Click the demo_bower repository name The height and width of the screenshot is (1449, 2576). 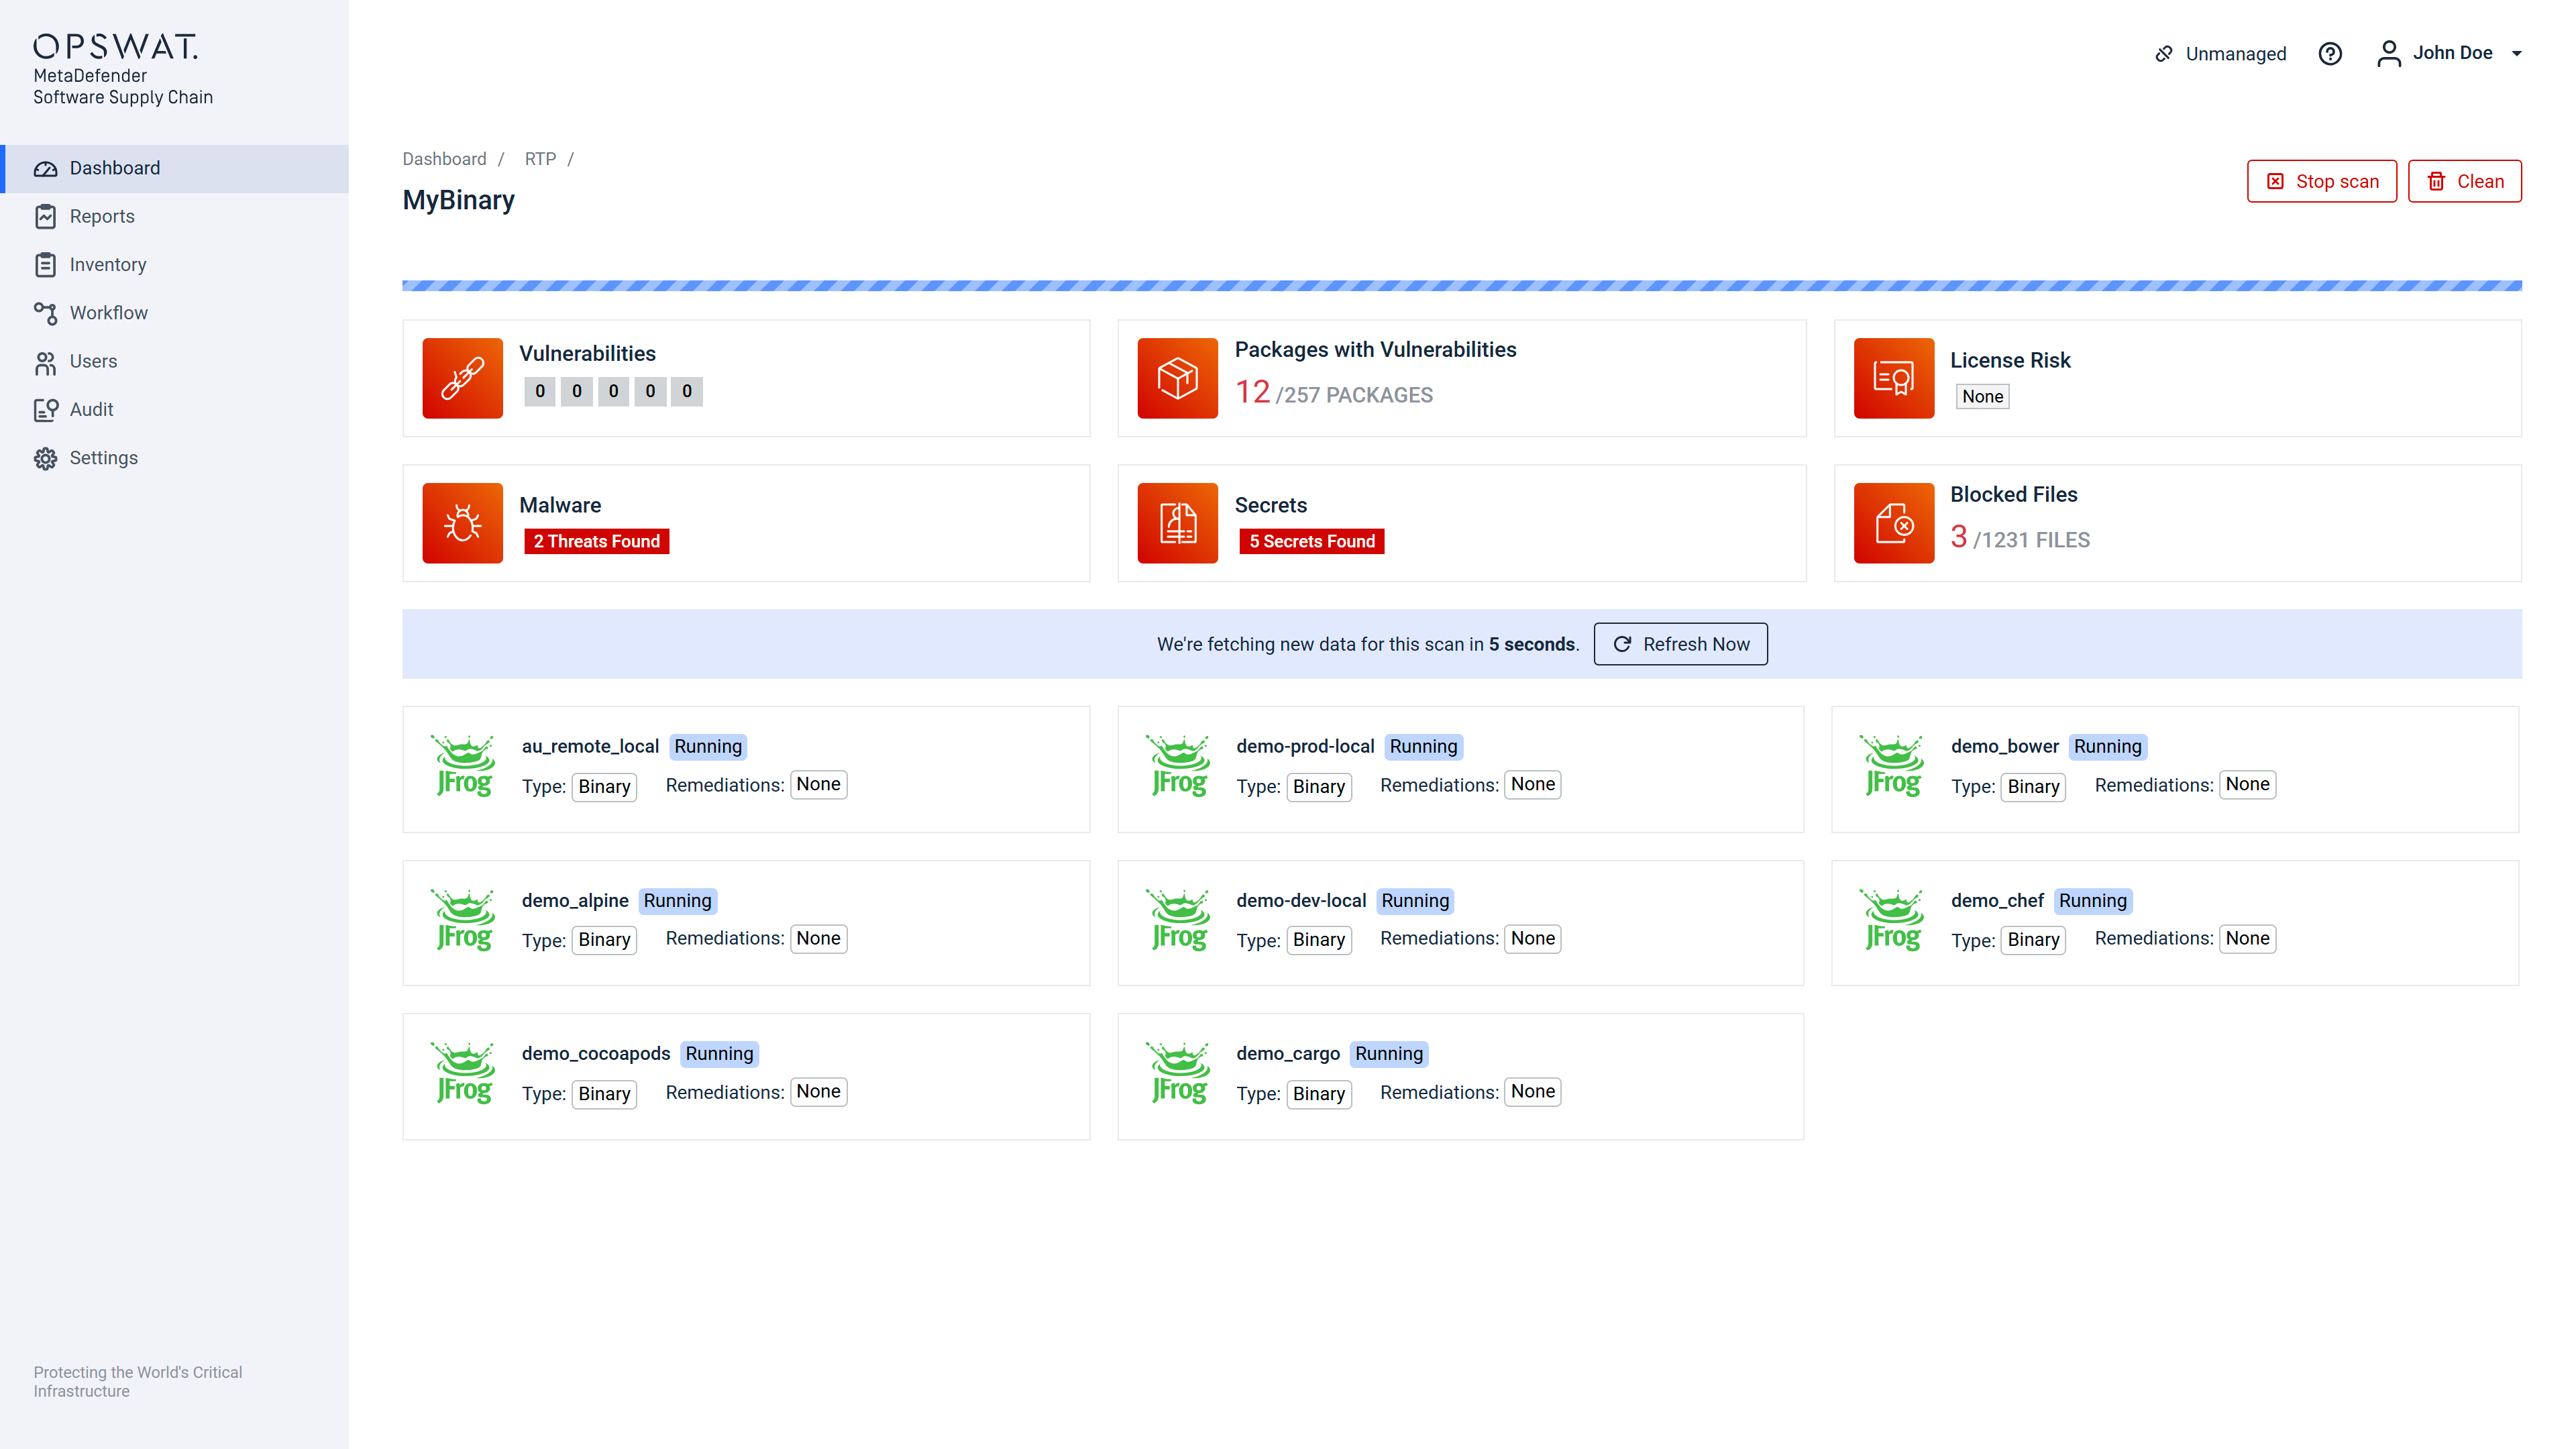pos(2004,746)
